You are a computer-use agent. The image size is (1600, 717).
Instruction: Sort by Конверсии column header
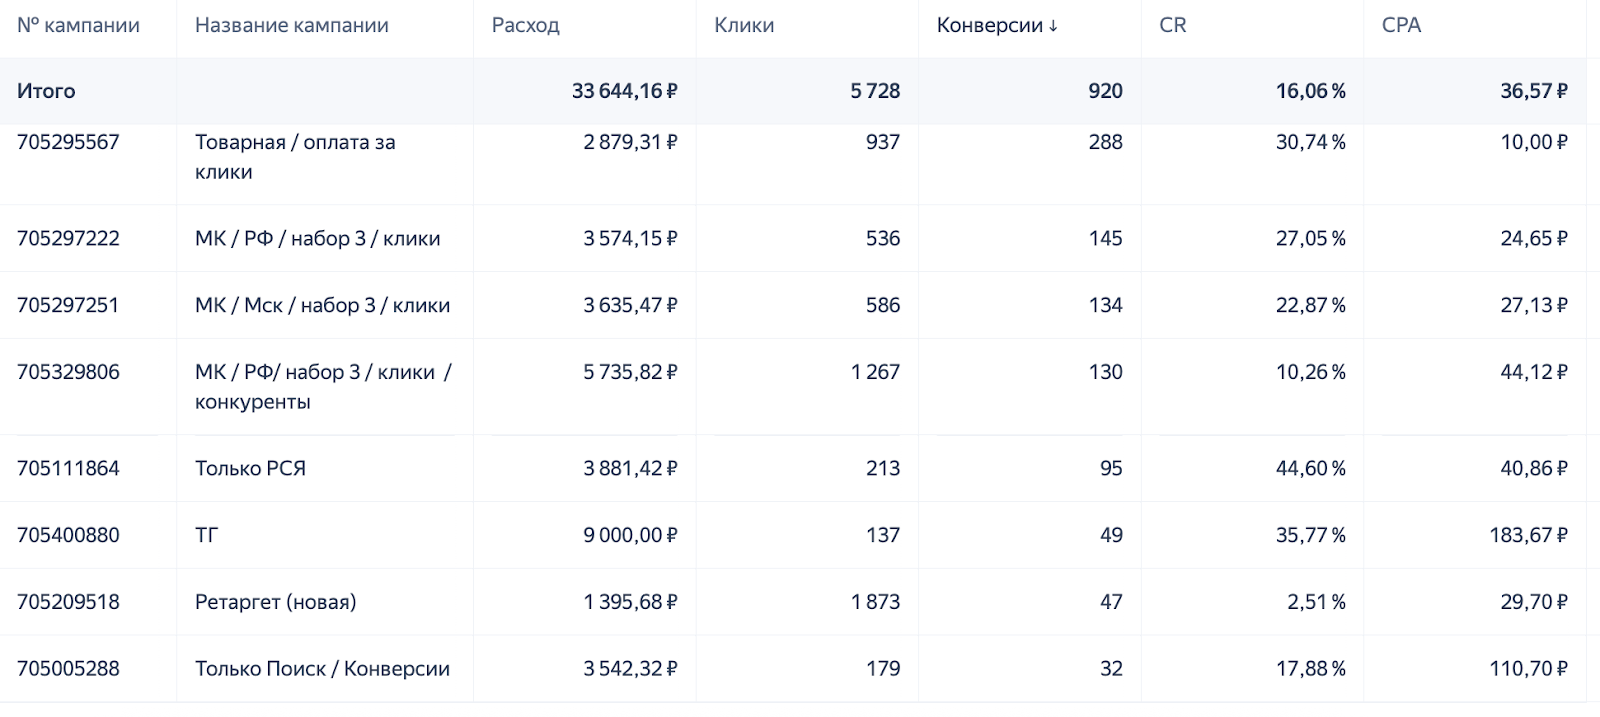996,26
